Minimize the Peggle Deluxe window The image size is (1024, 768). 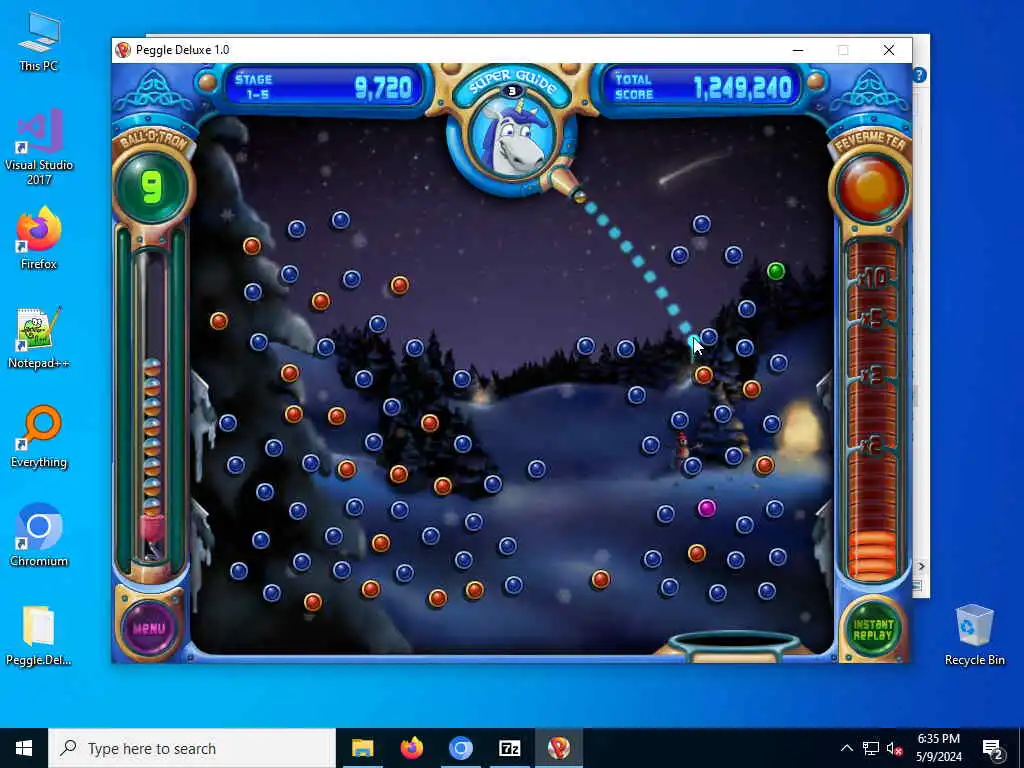(797, 50)
